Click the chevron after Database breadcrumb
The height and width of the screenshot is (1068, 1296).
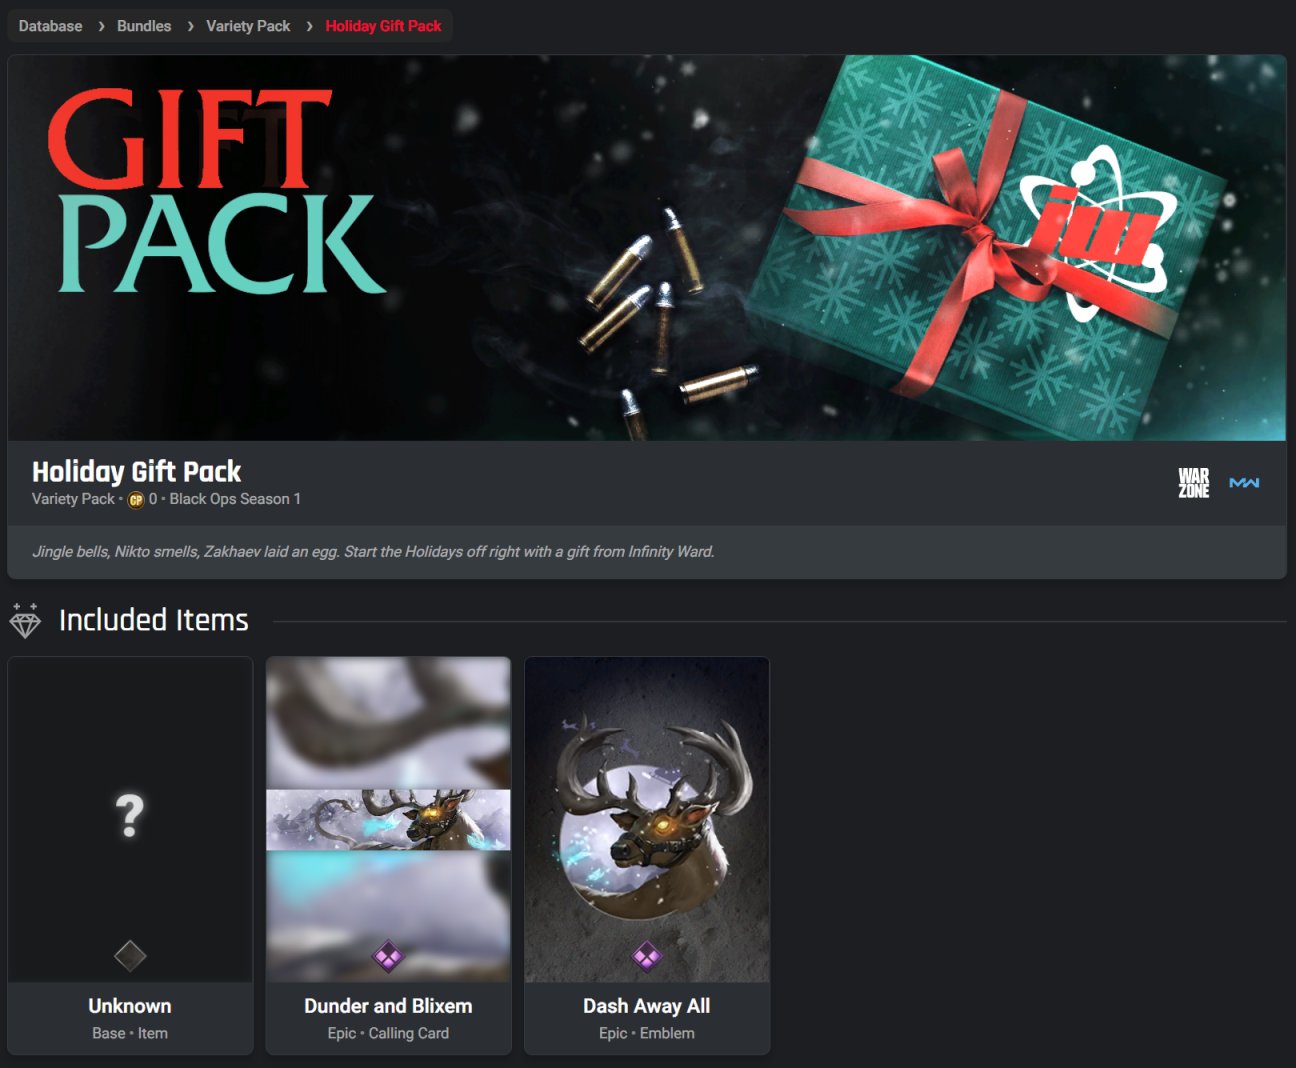point(101,26)
